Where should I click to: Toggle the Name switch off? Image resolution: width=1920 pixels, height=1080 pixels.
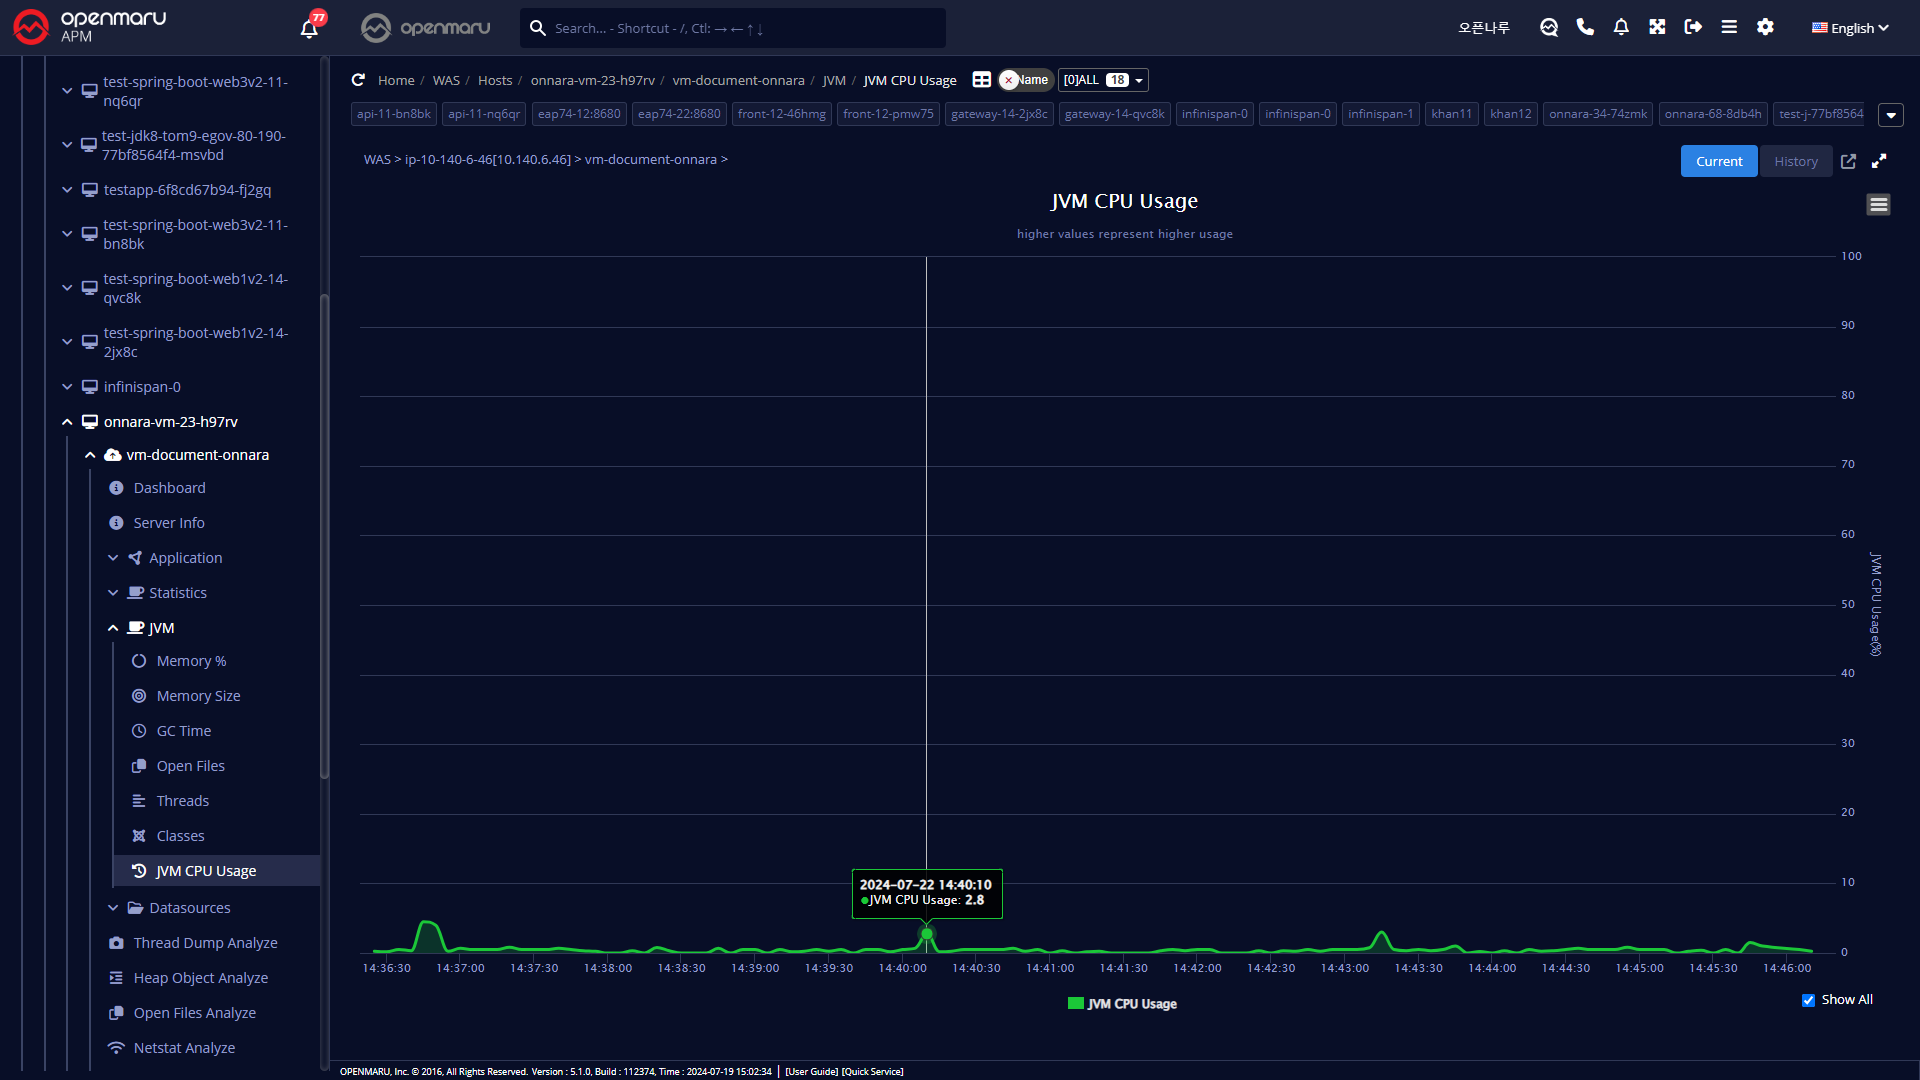[x=1025, y=80]
